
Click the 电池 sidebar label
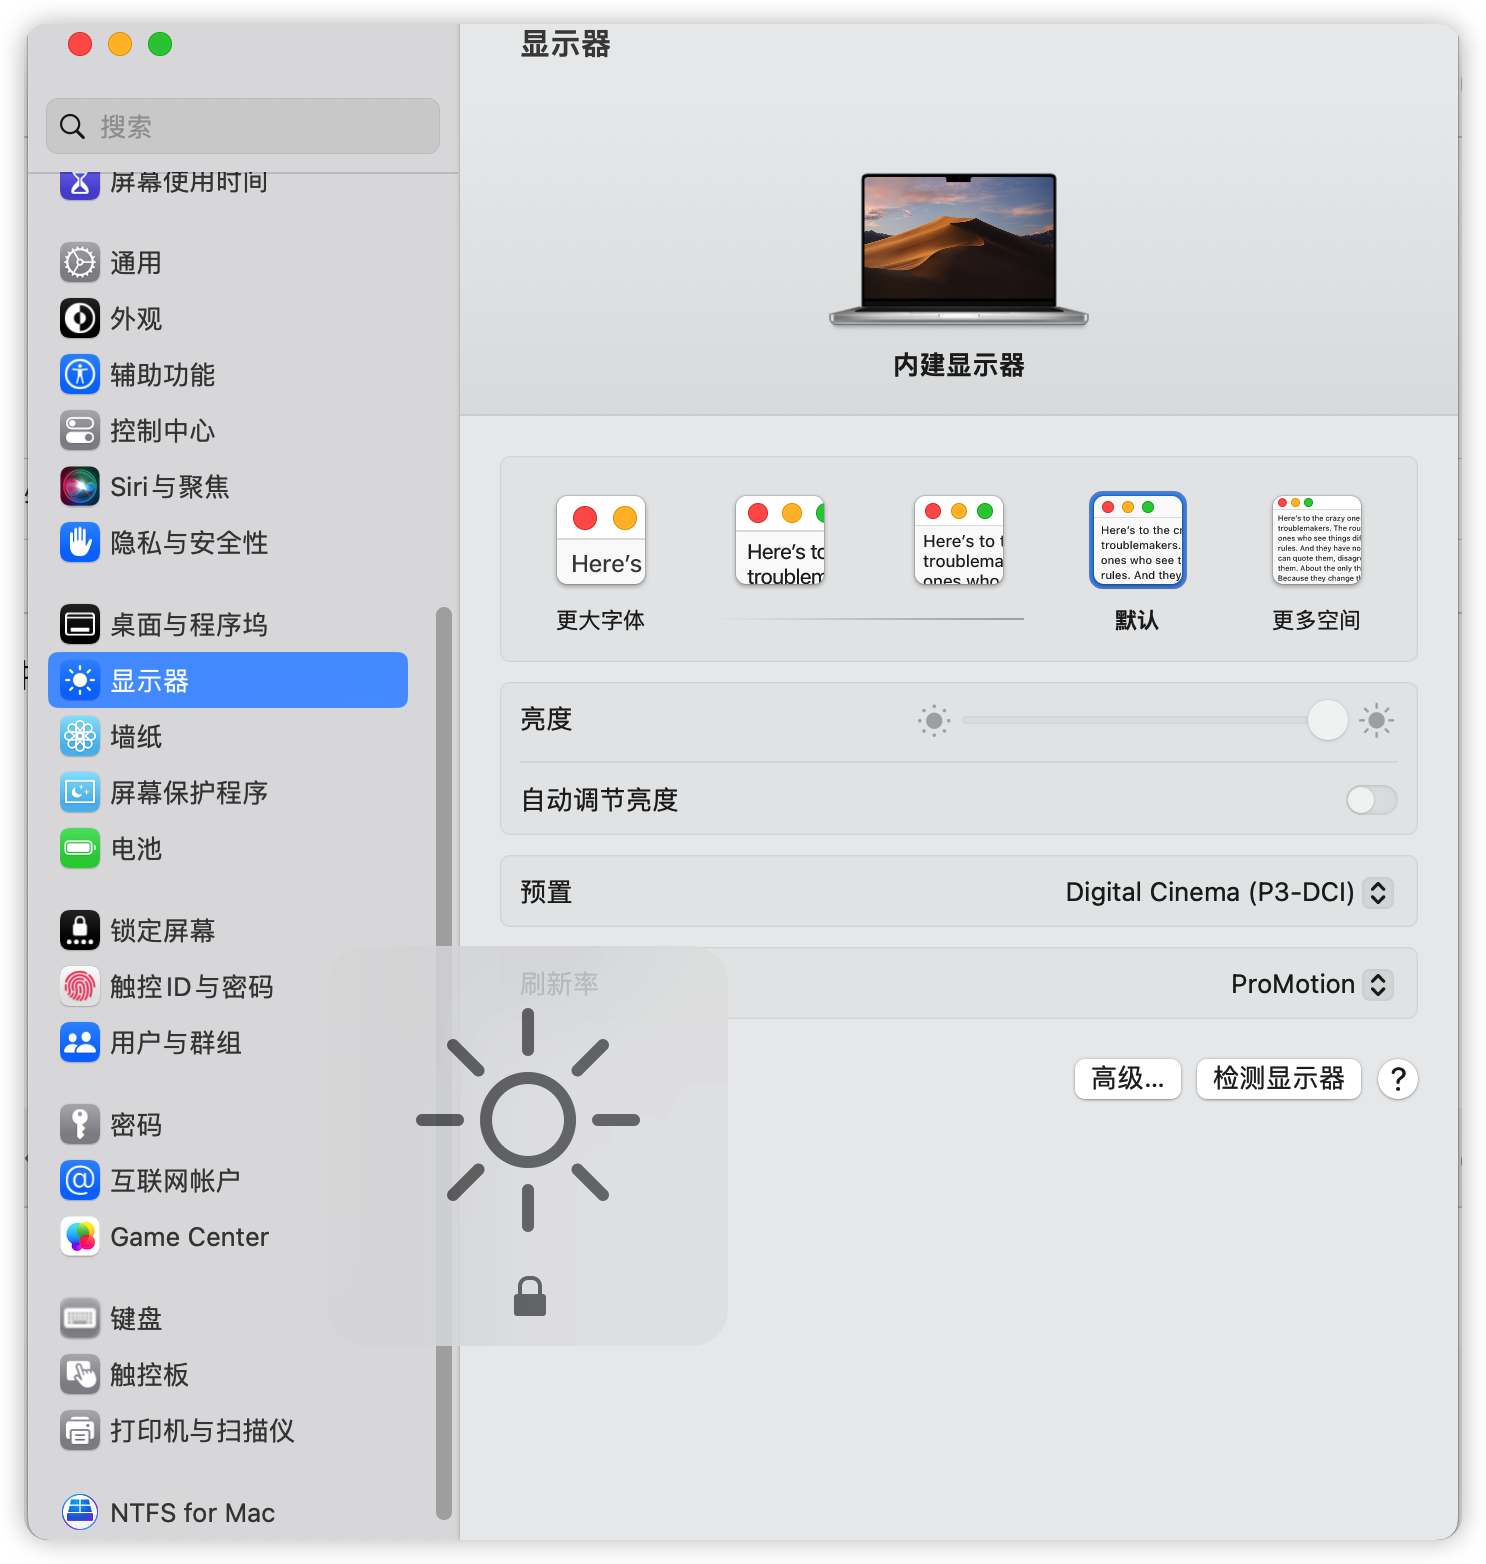[136, 849]
